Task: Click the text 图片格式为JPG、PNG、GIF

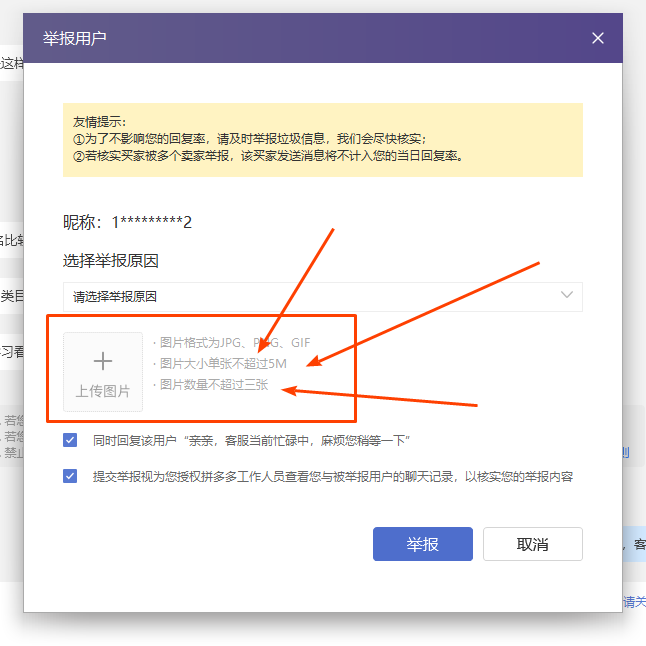Action: pos(235,342)
